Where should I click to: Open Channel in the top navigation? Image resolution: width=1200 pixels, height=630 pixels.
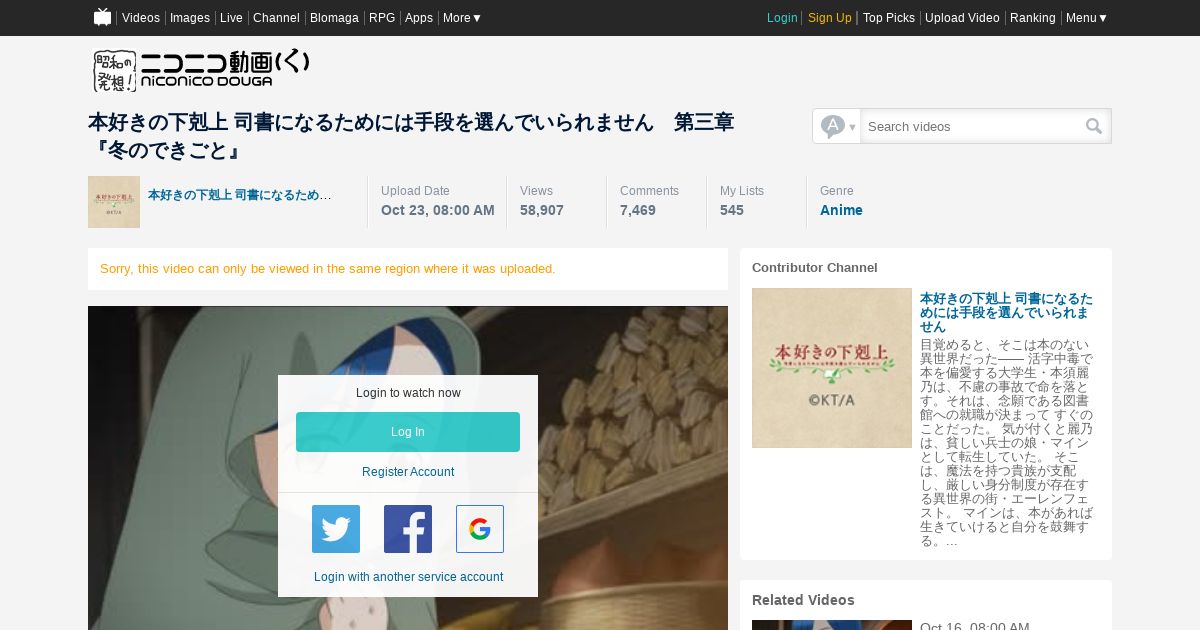click(276, 18)
